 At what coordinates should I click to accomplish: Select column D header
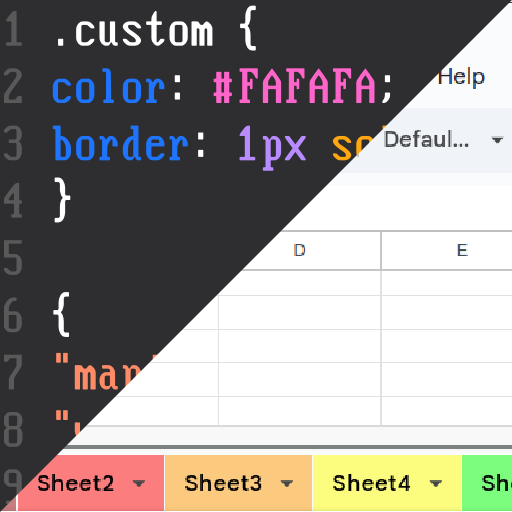[x=299, y=250]
